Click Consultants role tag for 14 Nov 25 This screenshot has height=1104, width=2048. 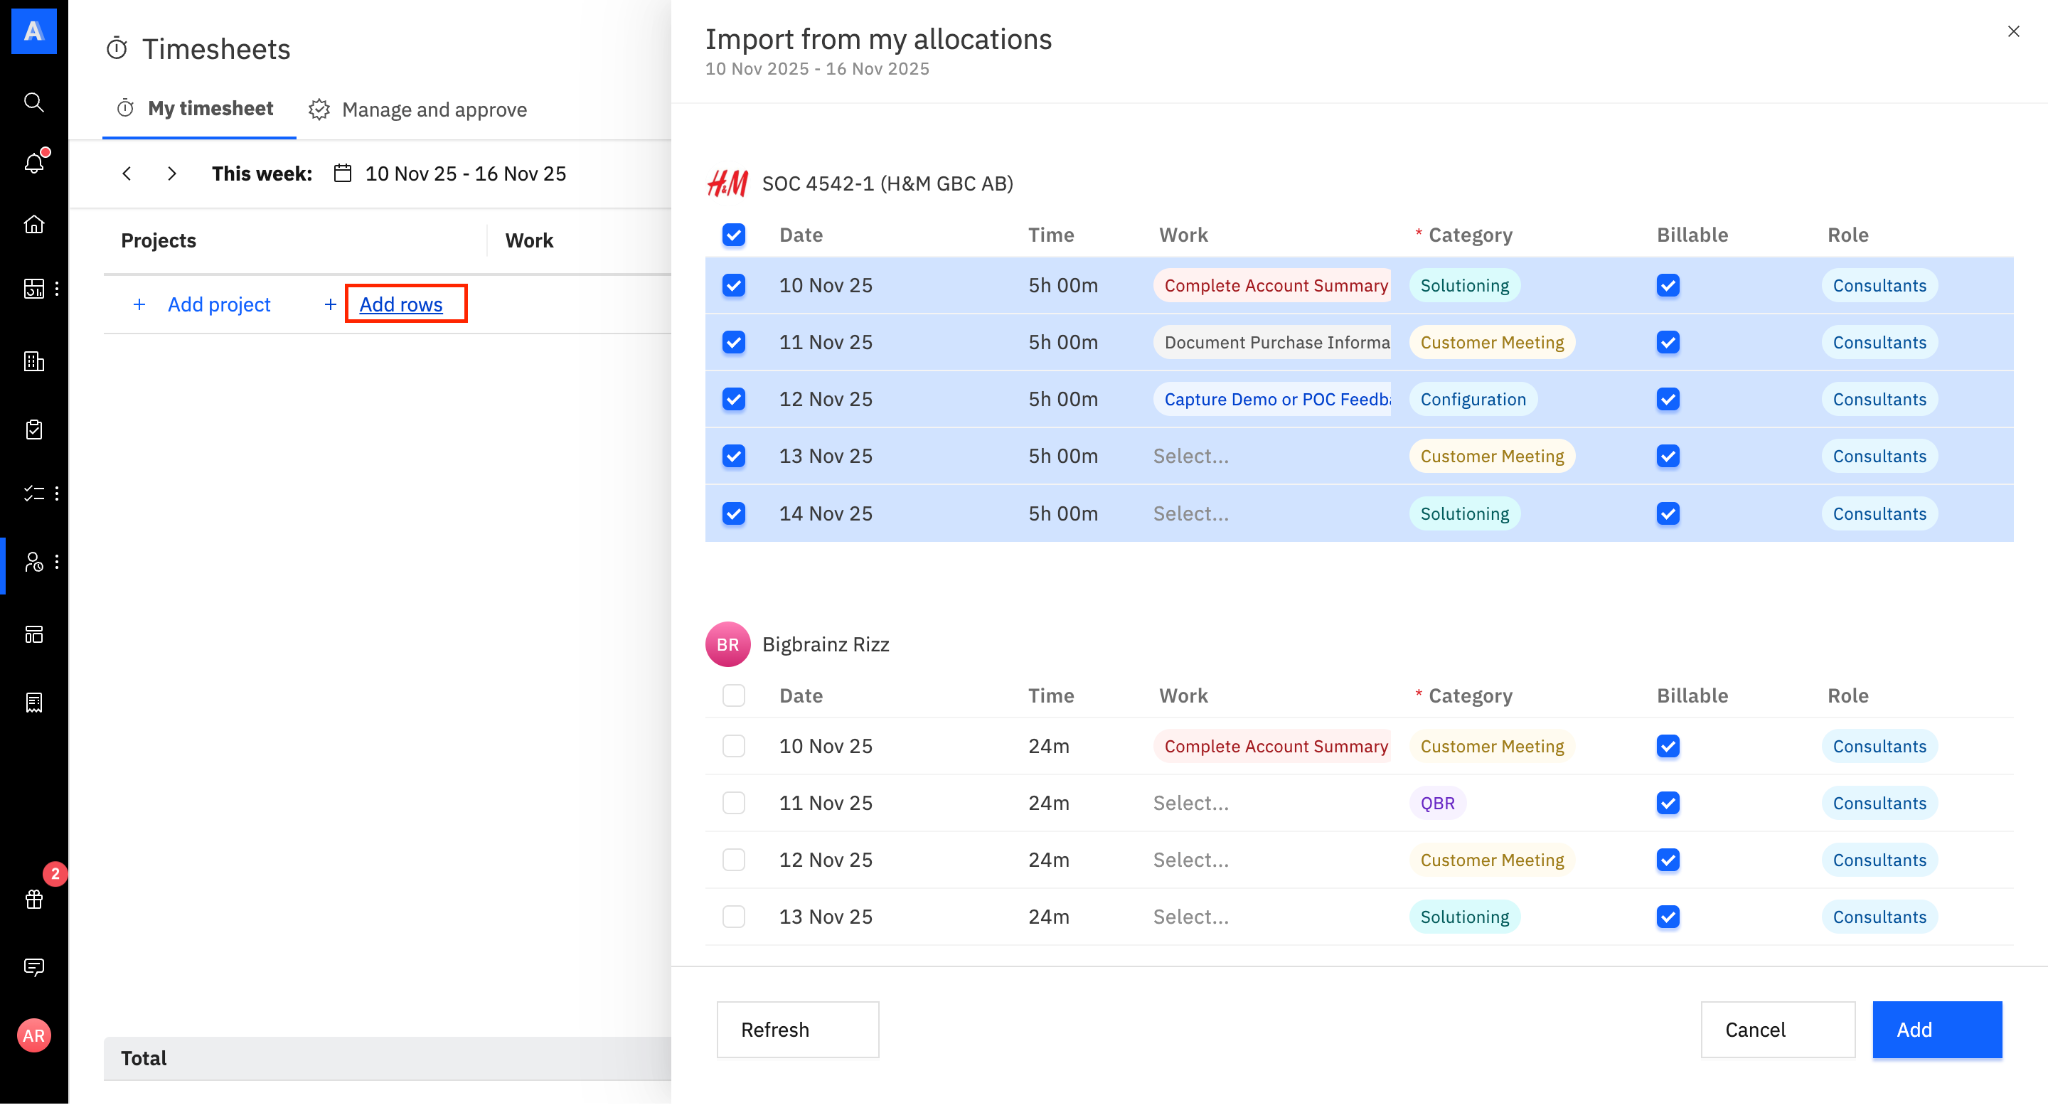pyautogui.click(x=1879, y=514)
